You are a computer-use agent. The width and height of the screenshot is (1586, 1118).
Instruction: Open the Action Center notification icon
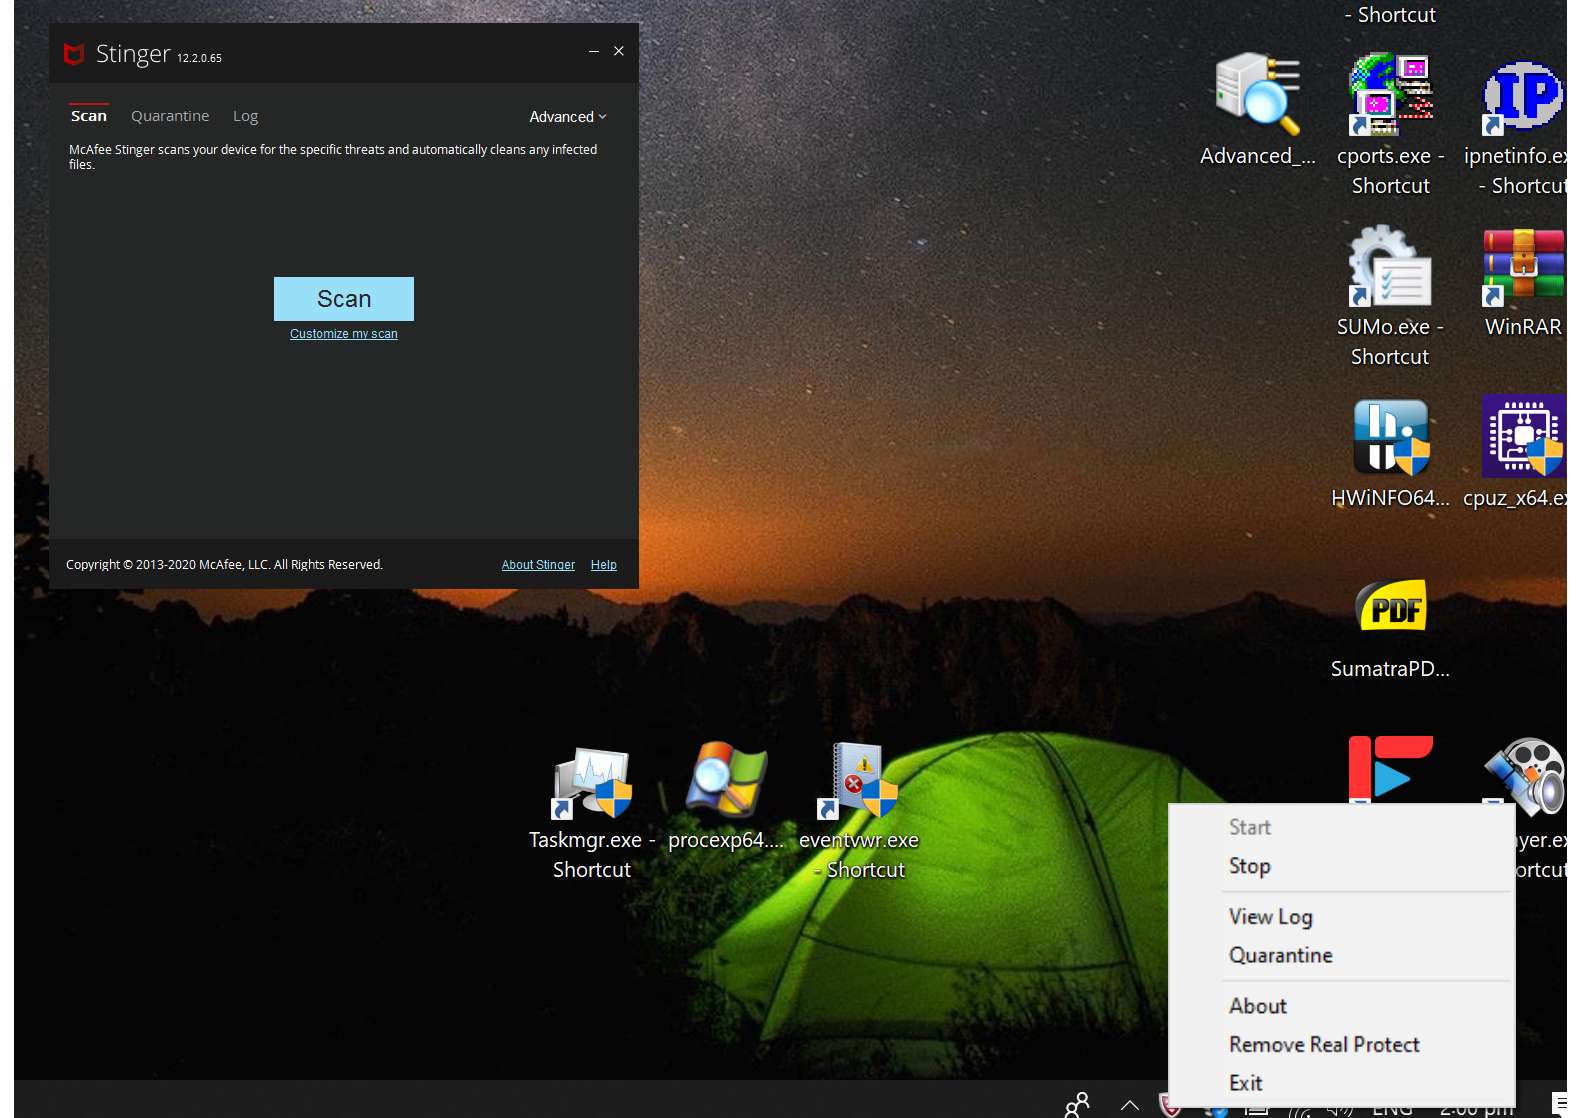[1560, 1104]
